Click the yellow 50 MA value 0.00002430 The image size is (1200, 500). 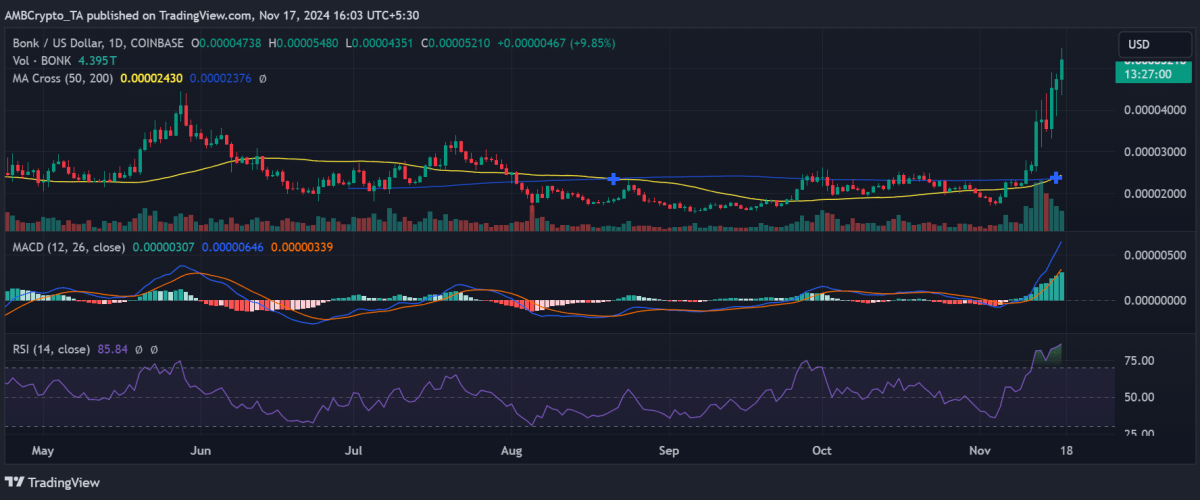(150, 78)
